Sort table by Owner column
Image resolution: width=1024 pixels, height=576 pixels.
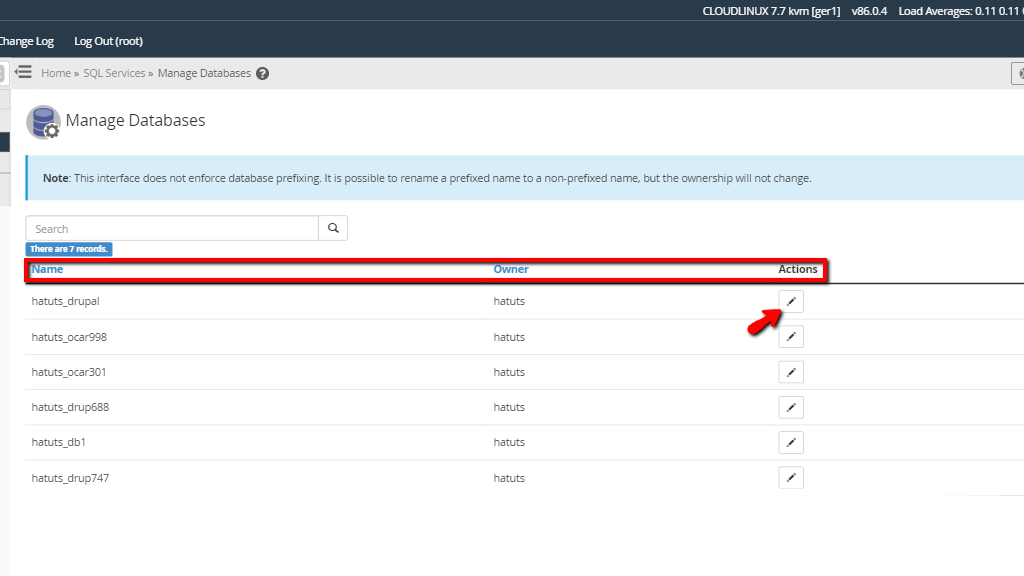click(511, 269)
